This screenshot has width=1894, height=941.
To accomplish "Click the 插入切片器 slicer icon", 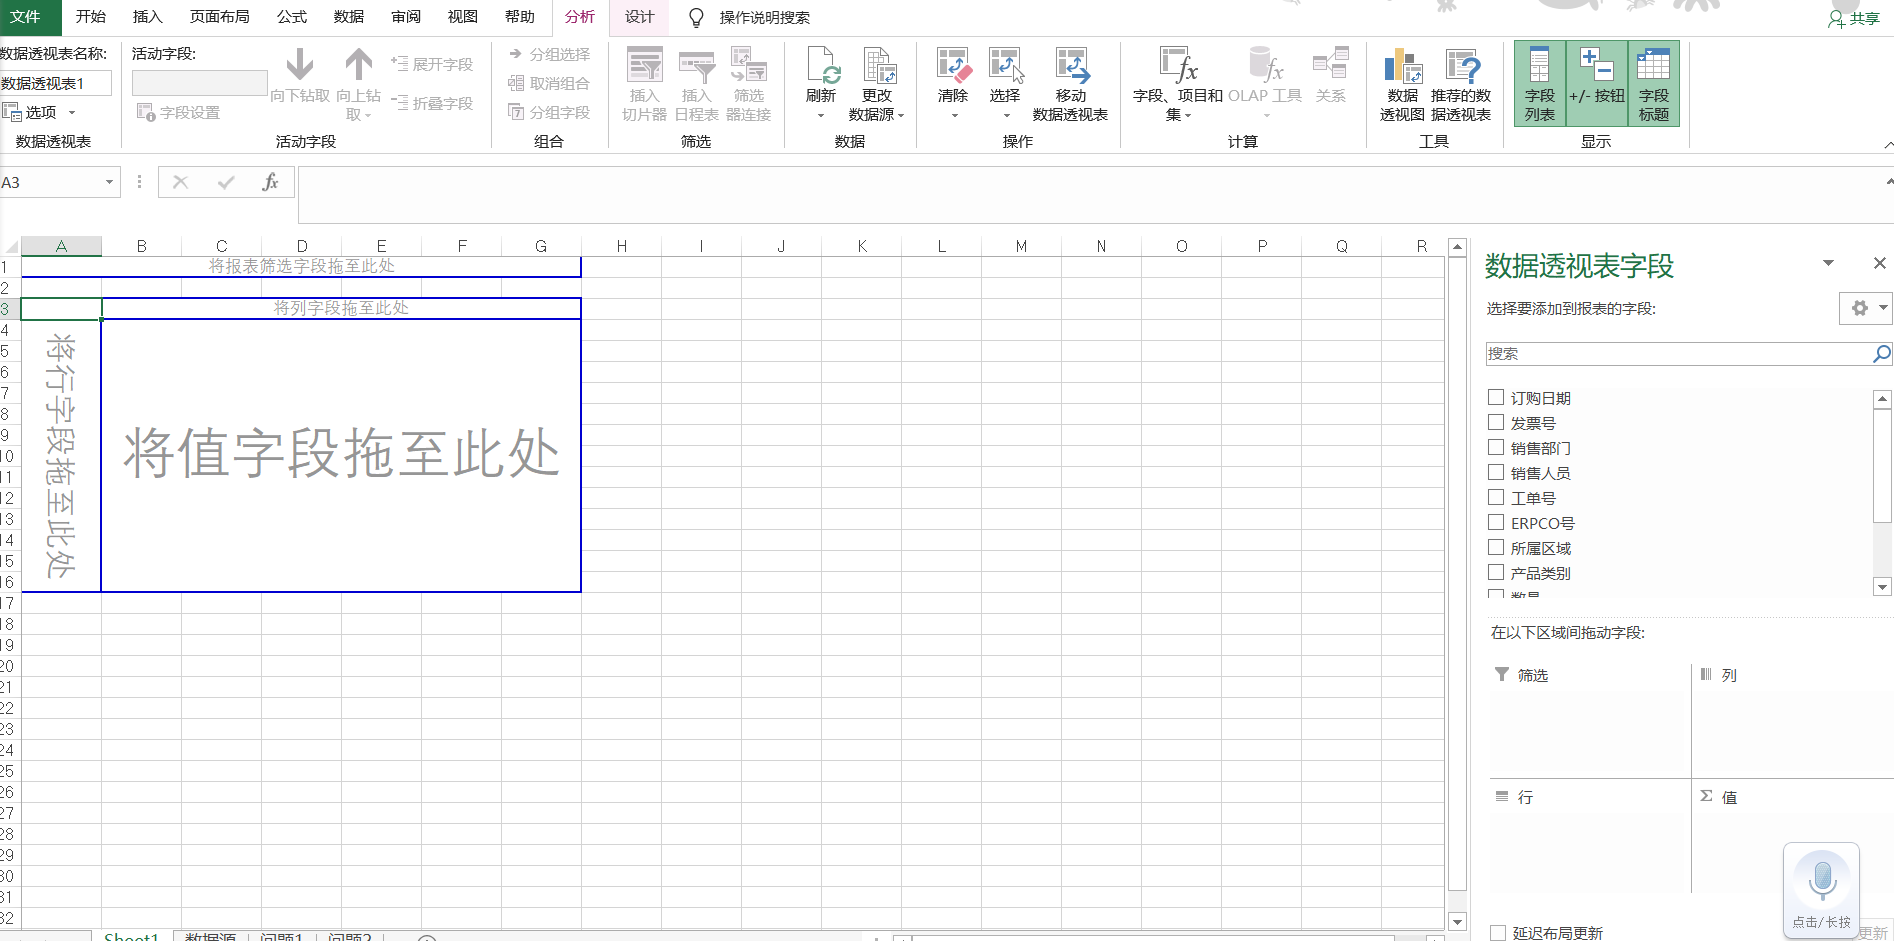I will (645, 65).
